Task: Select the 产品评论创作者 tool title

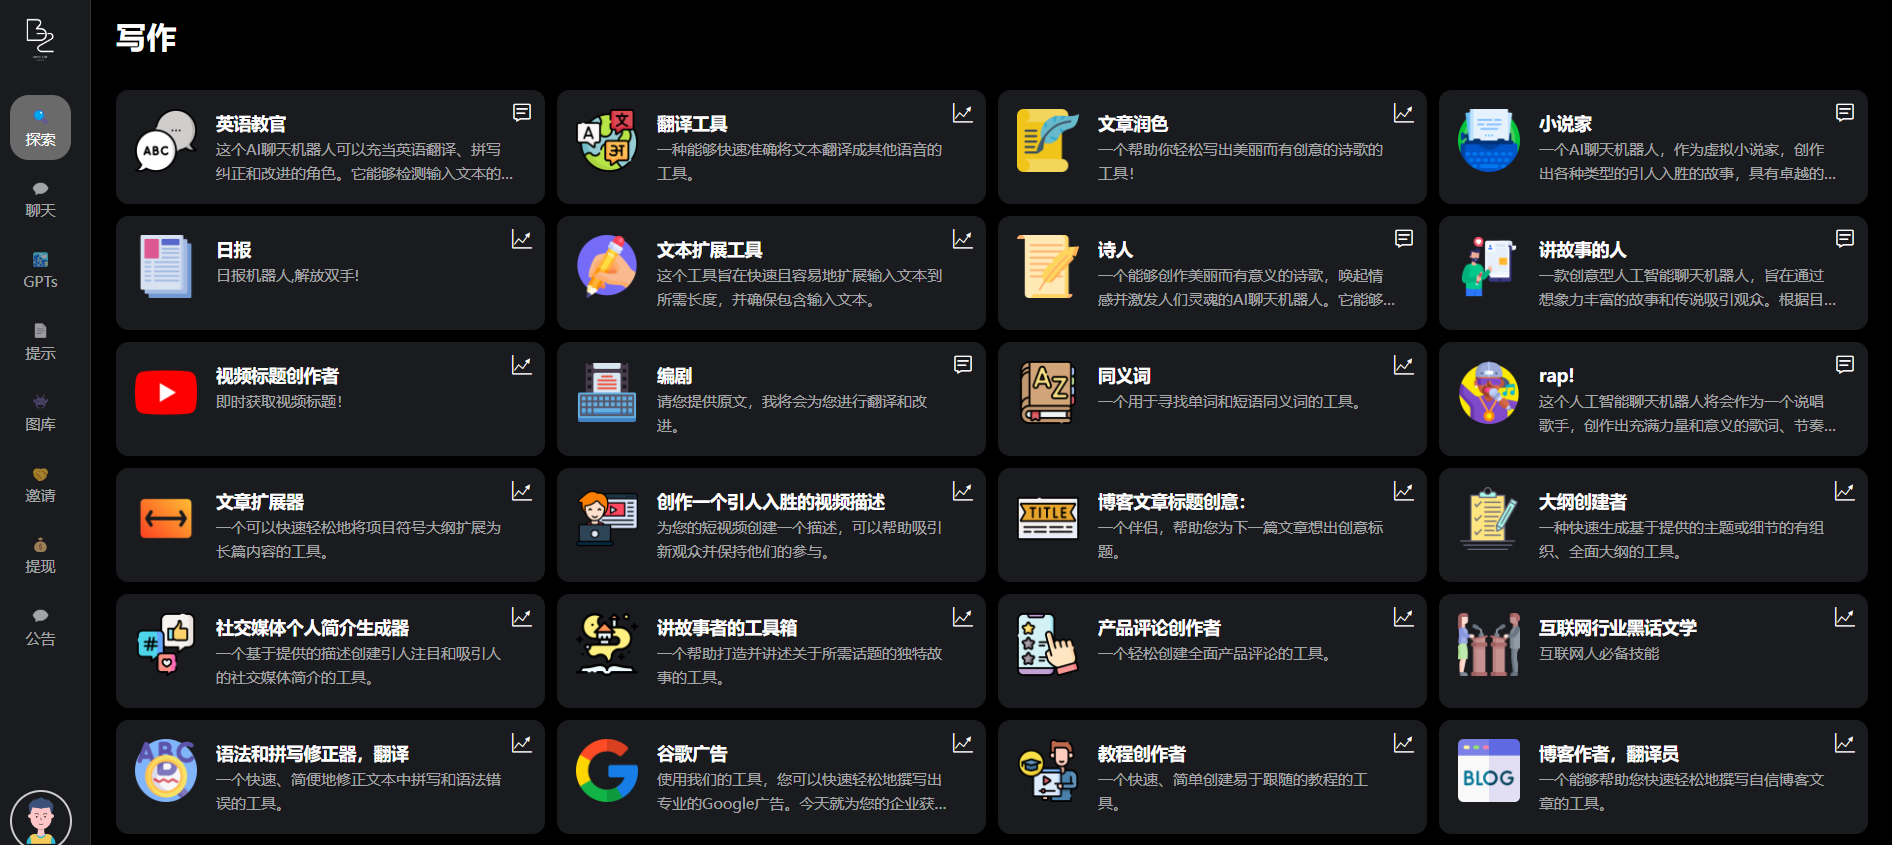Action: click(x=1158, y=628)
